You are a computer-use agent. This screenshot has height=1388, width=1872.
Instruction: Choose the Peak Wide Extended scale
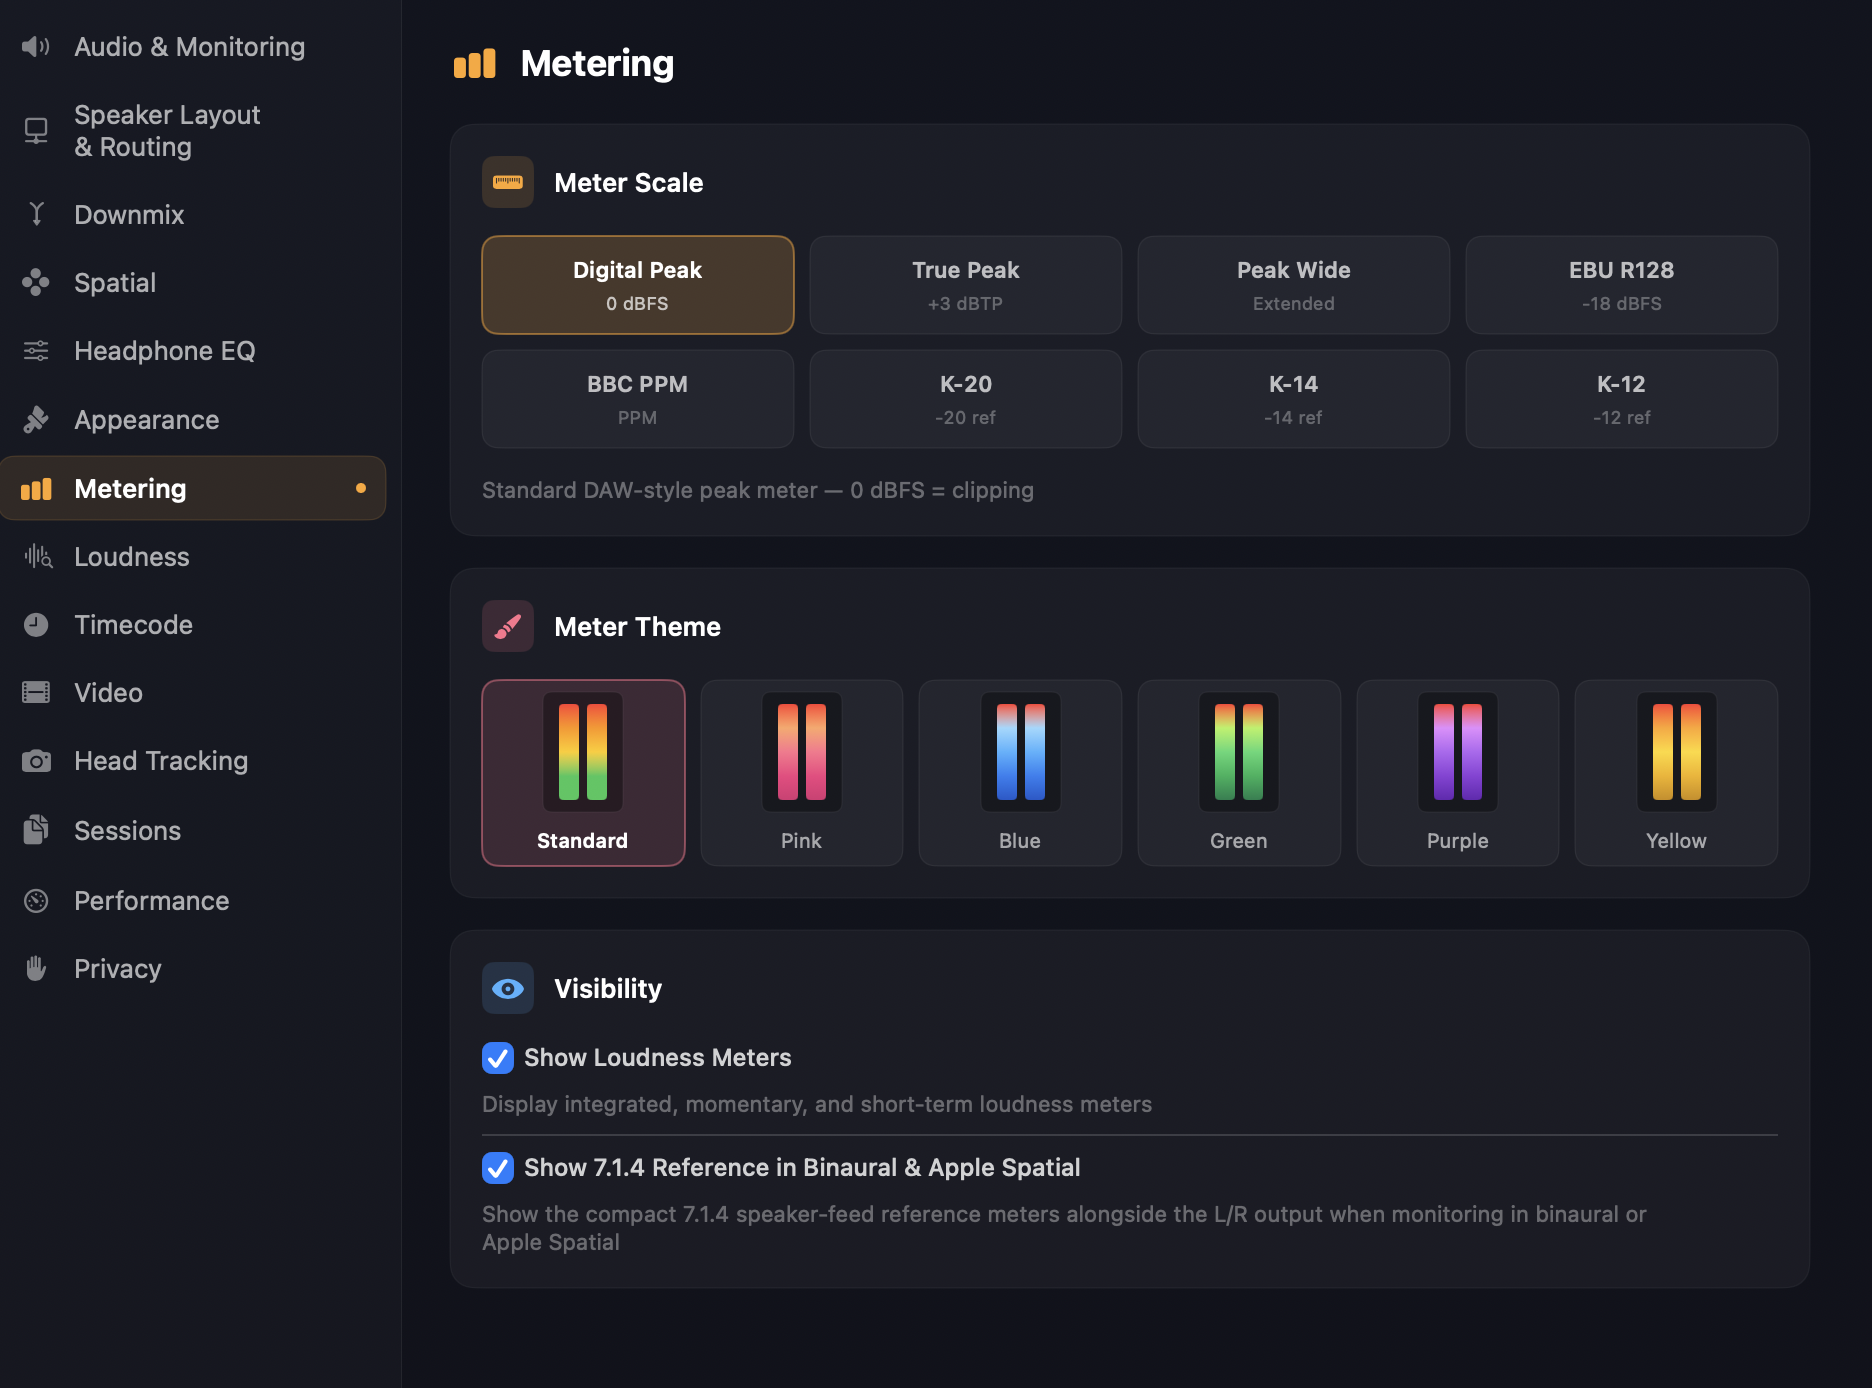(x=1294, y=285)
